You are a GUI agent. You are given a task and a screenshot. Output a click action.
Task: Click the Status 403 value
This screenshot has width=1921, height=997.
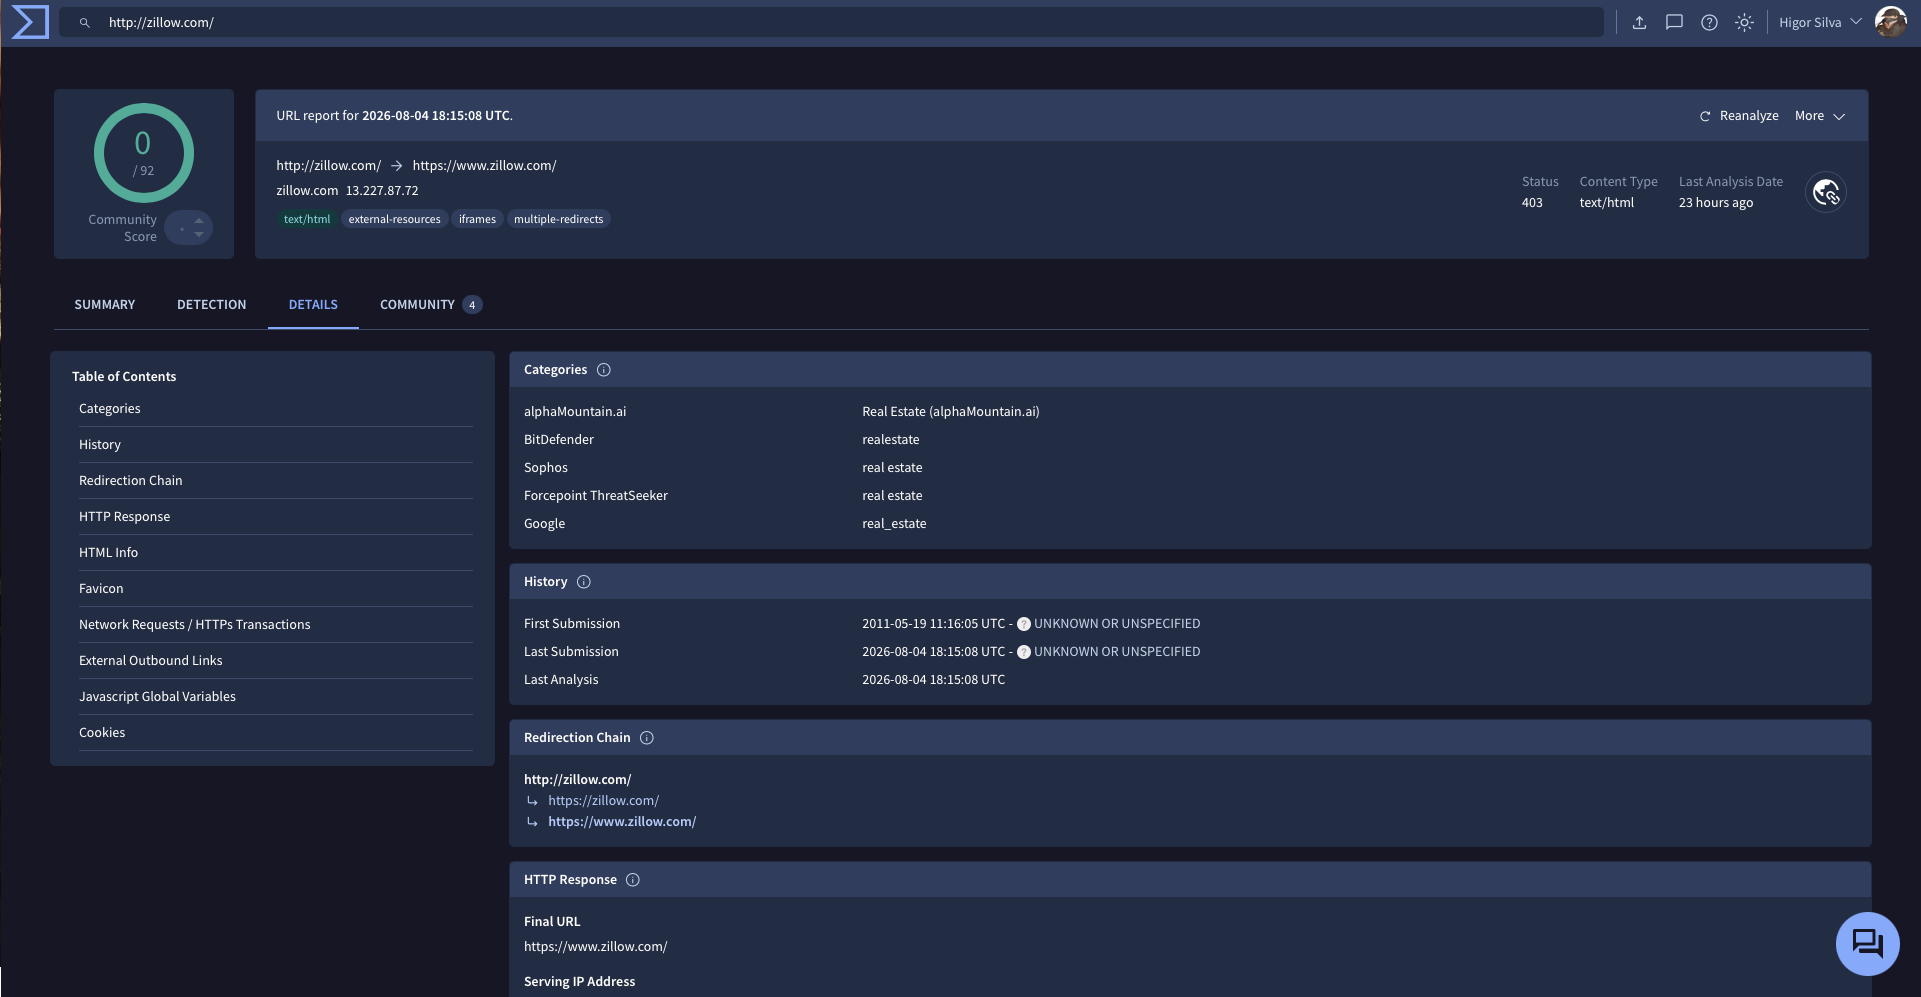pyautogui.click(x=1532, y=203)
